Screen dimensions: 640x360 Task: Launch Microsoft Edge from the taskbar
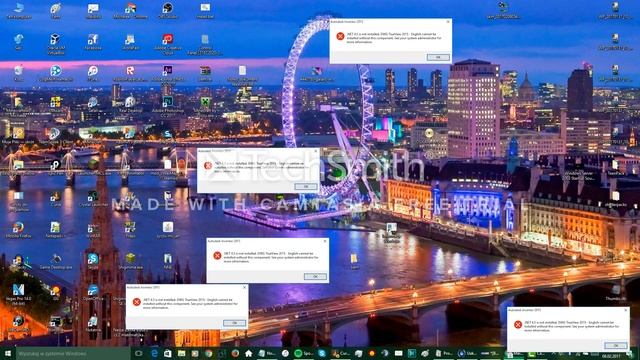(x=154, y=353)
